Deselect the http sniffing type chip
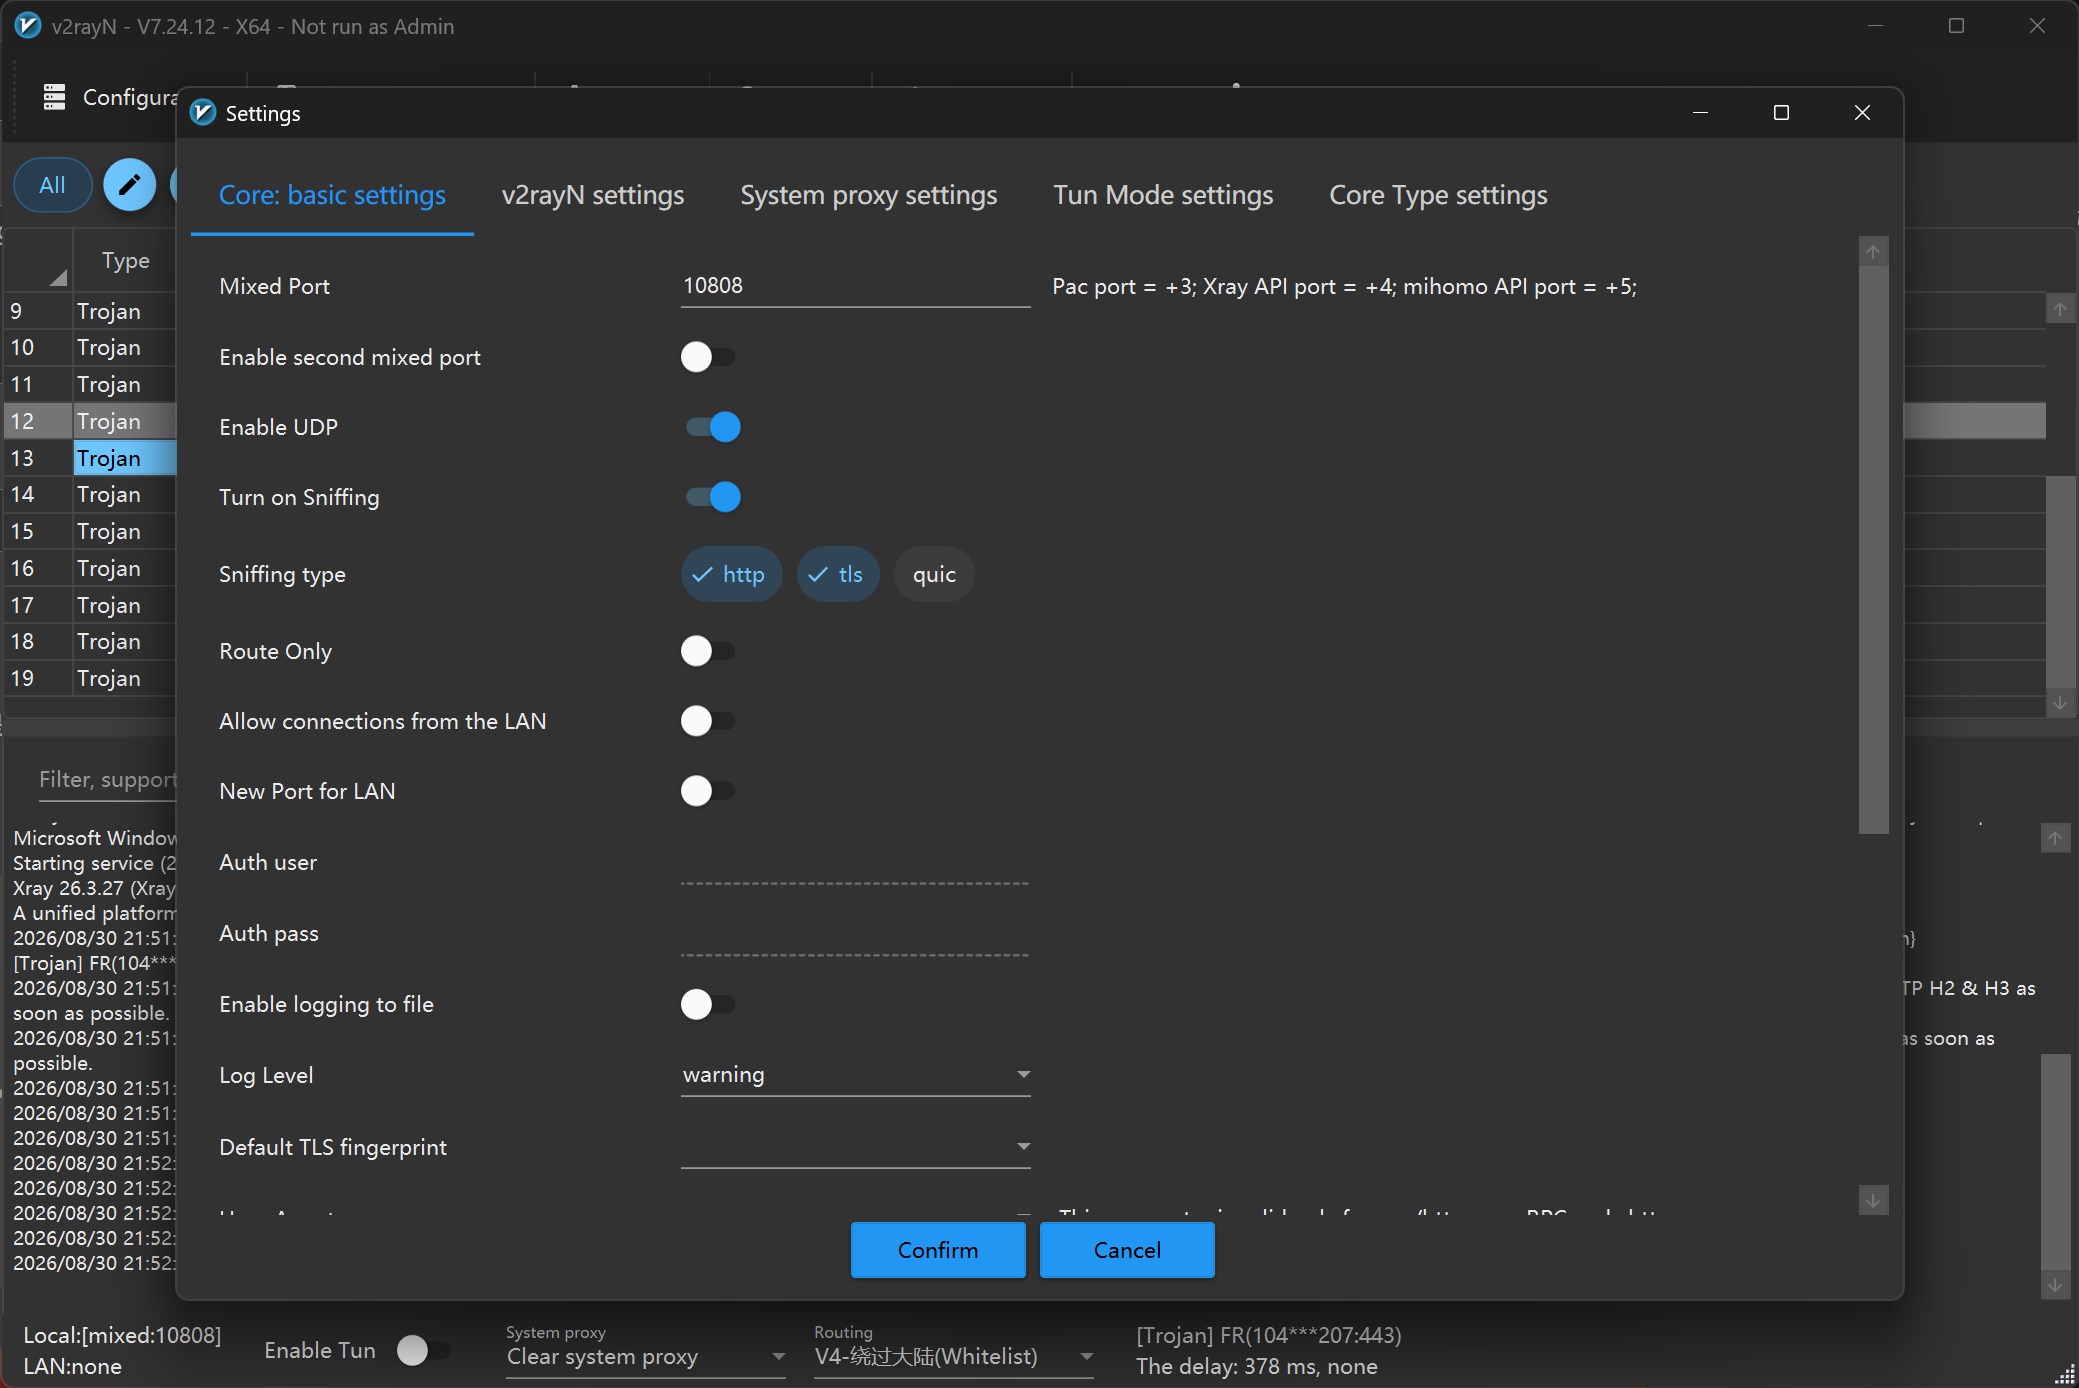The height and width of the screenshot is (1388, 2079). (x=731, y=574)
